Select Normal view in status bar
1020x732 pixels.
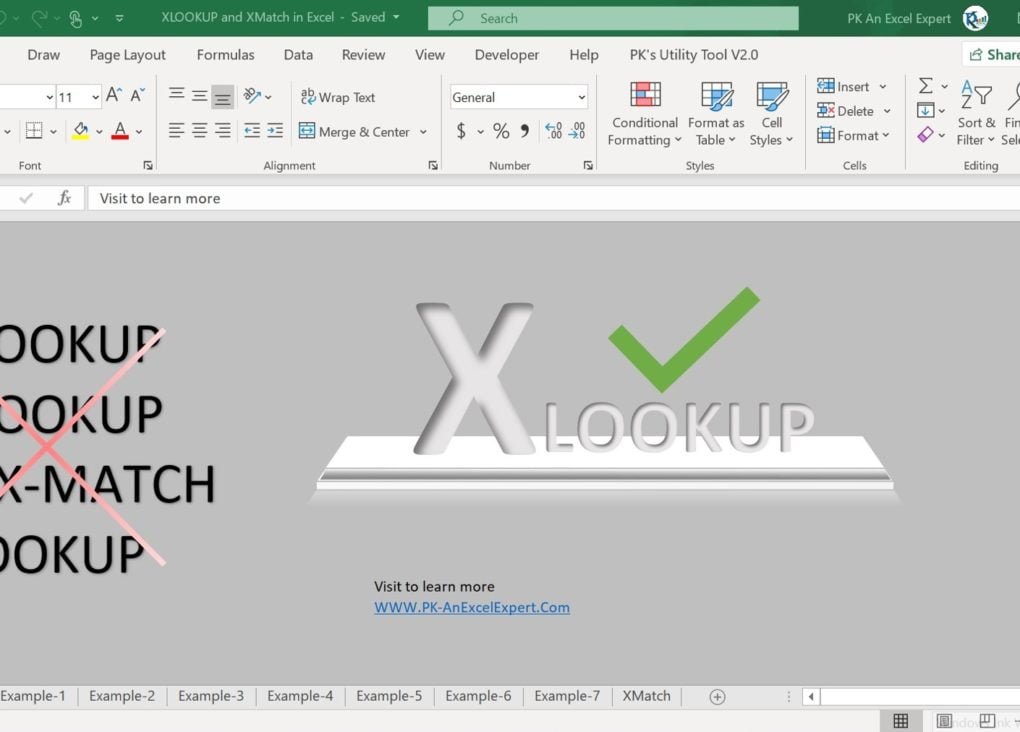900,721
